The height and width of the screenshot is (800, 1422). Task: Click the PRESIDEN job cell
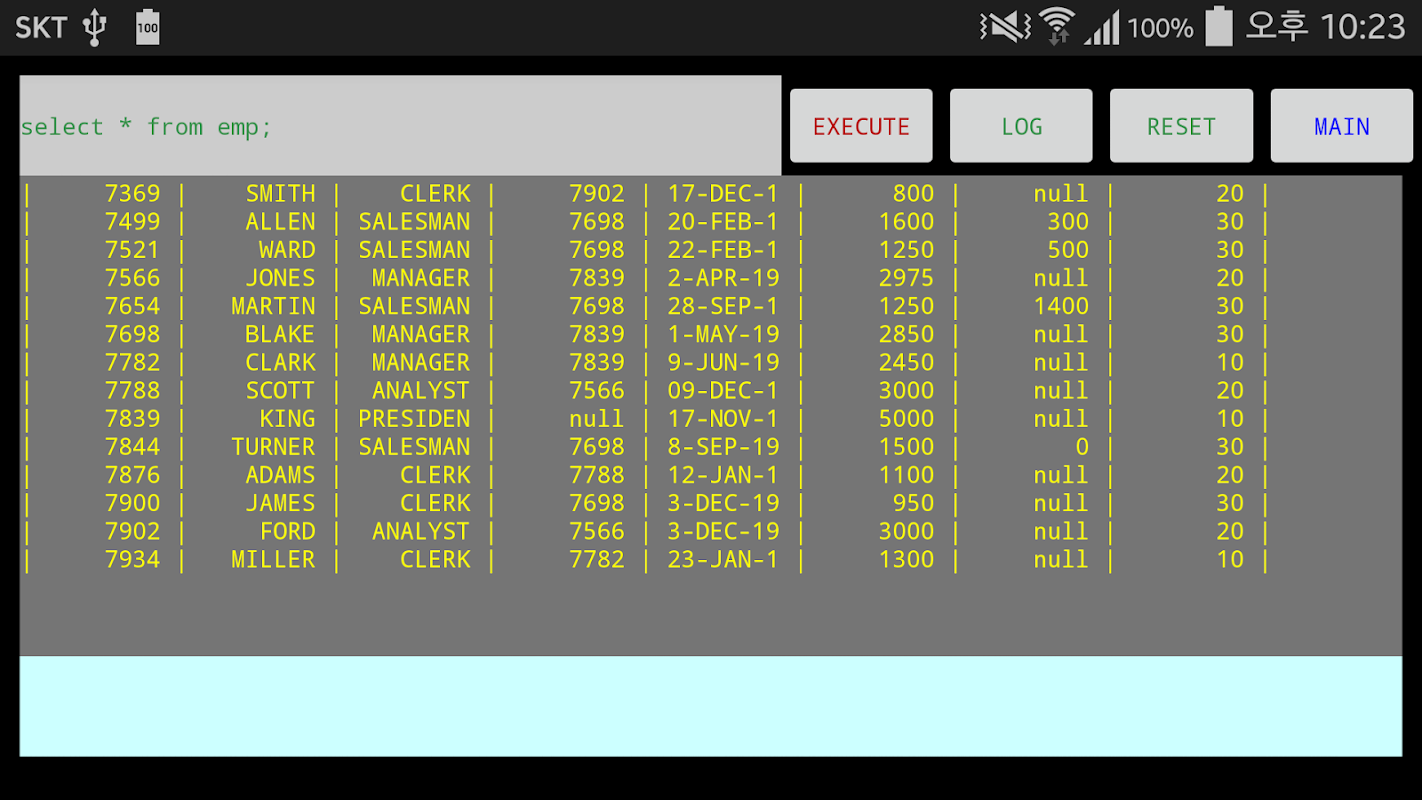[414, 418]
